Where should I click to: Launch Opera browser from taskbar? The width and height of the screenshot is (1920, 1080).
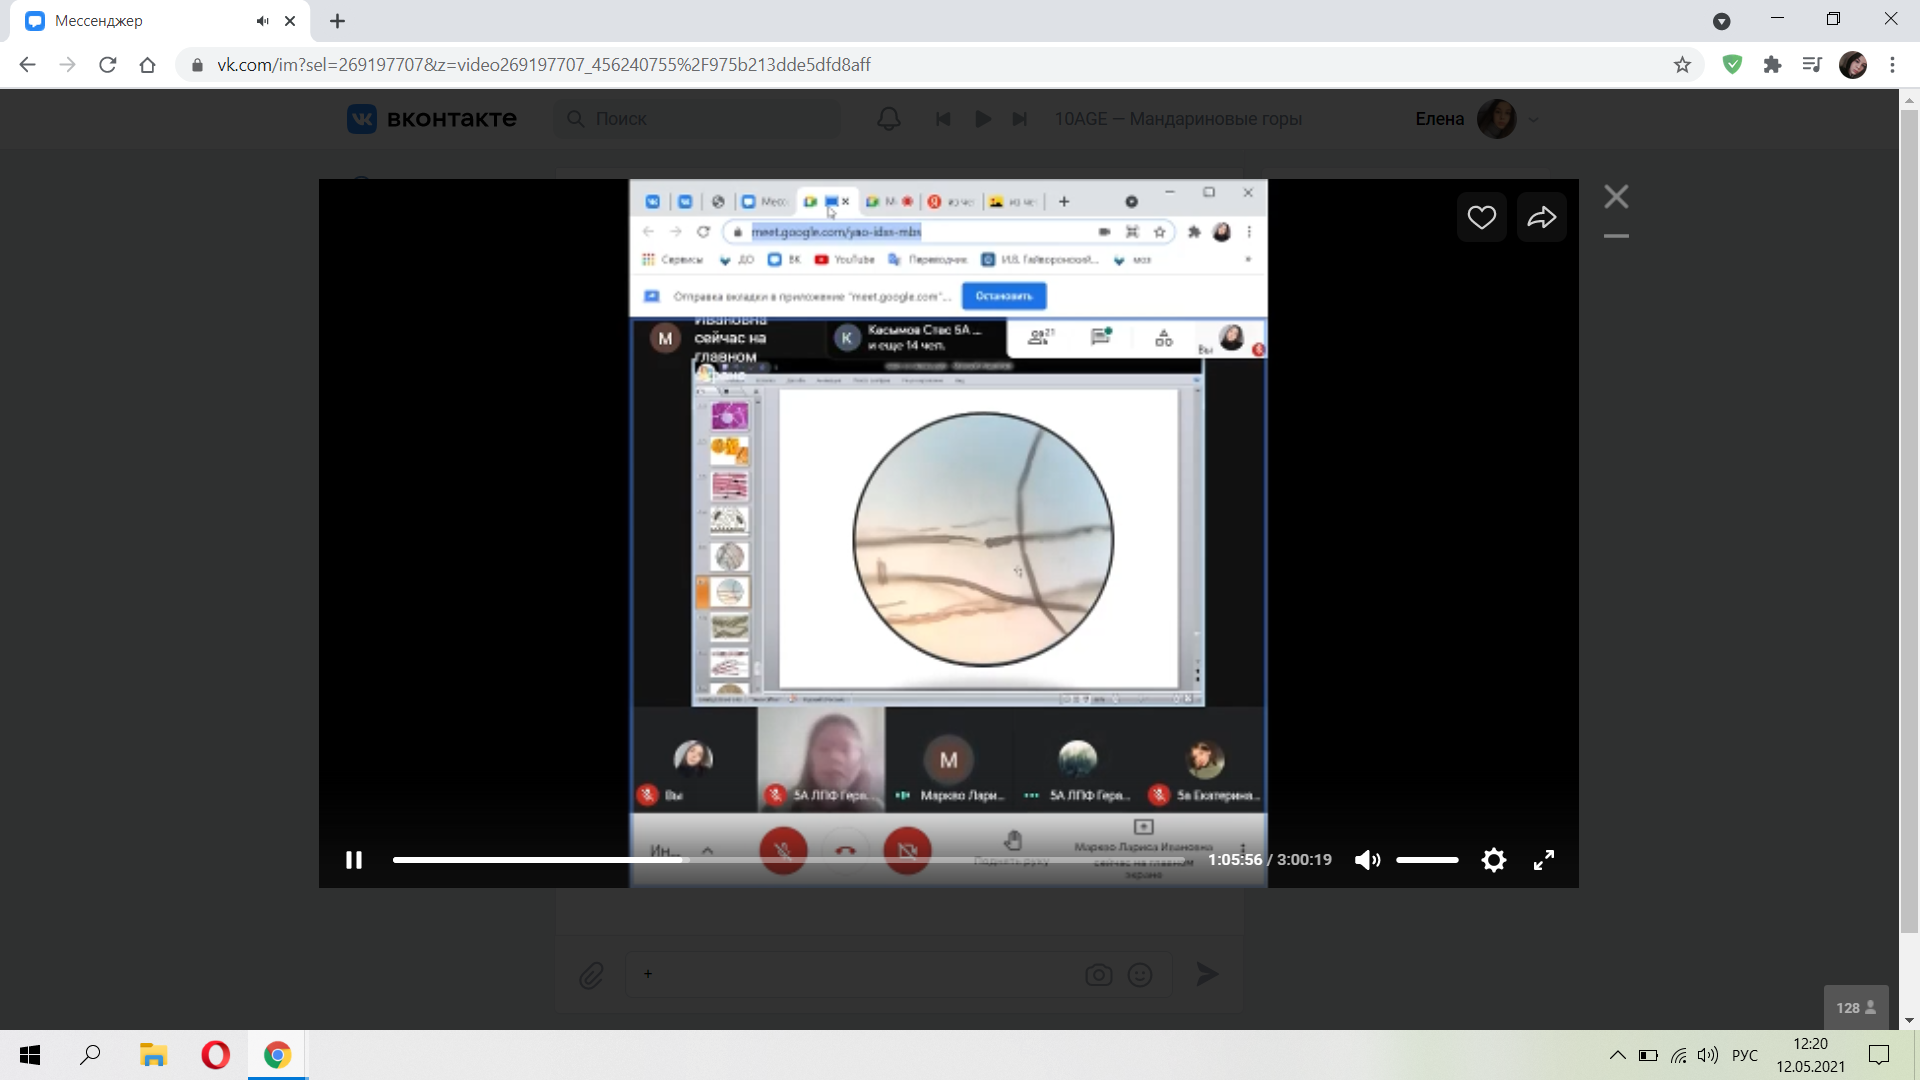[215, 1055]
